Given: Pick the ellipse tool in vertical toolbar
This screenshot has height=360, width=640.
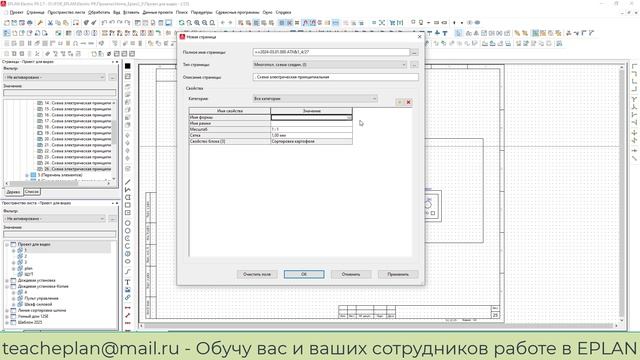Looking at the screenshot, I should click(128, 261).
